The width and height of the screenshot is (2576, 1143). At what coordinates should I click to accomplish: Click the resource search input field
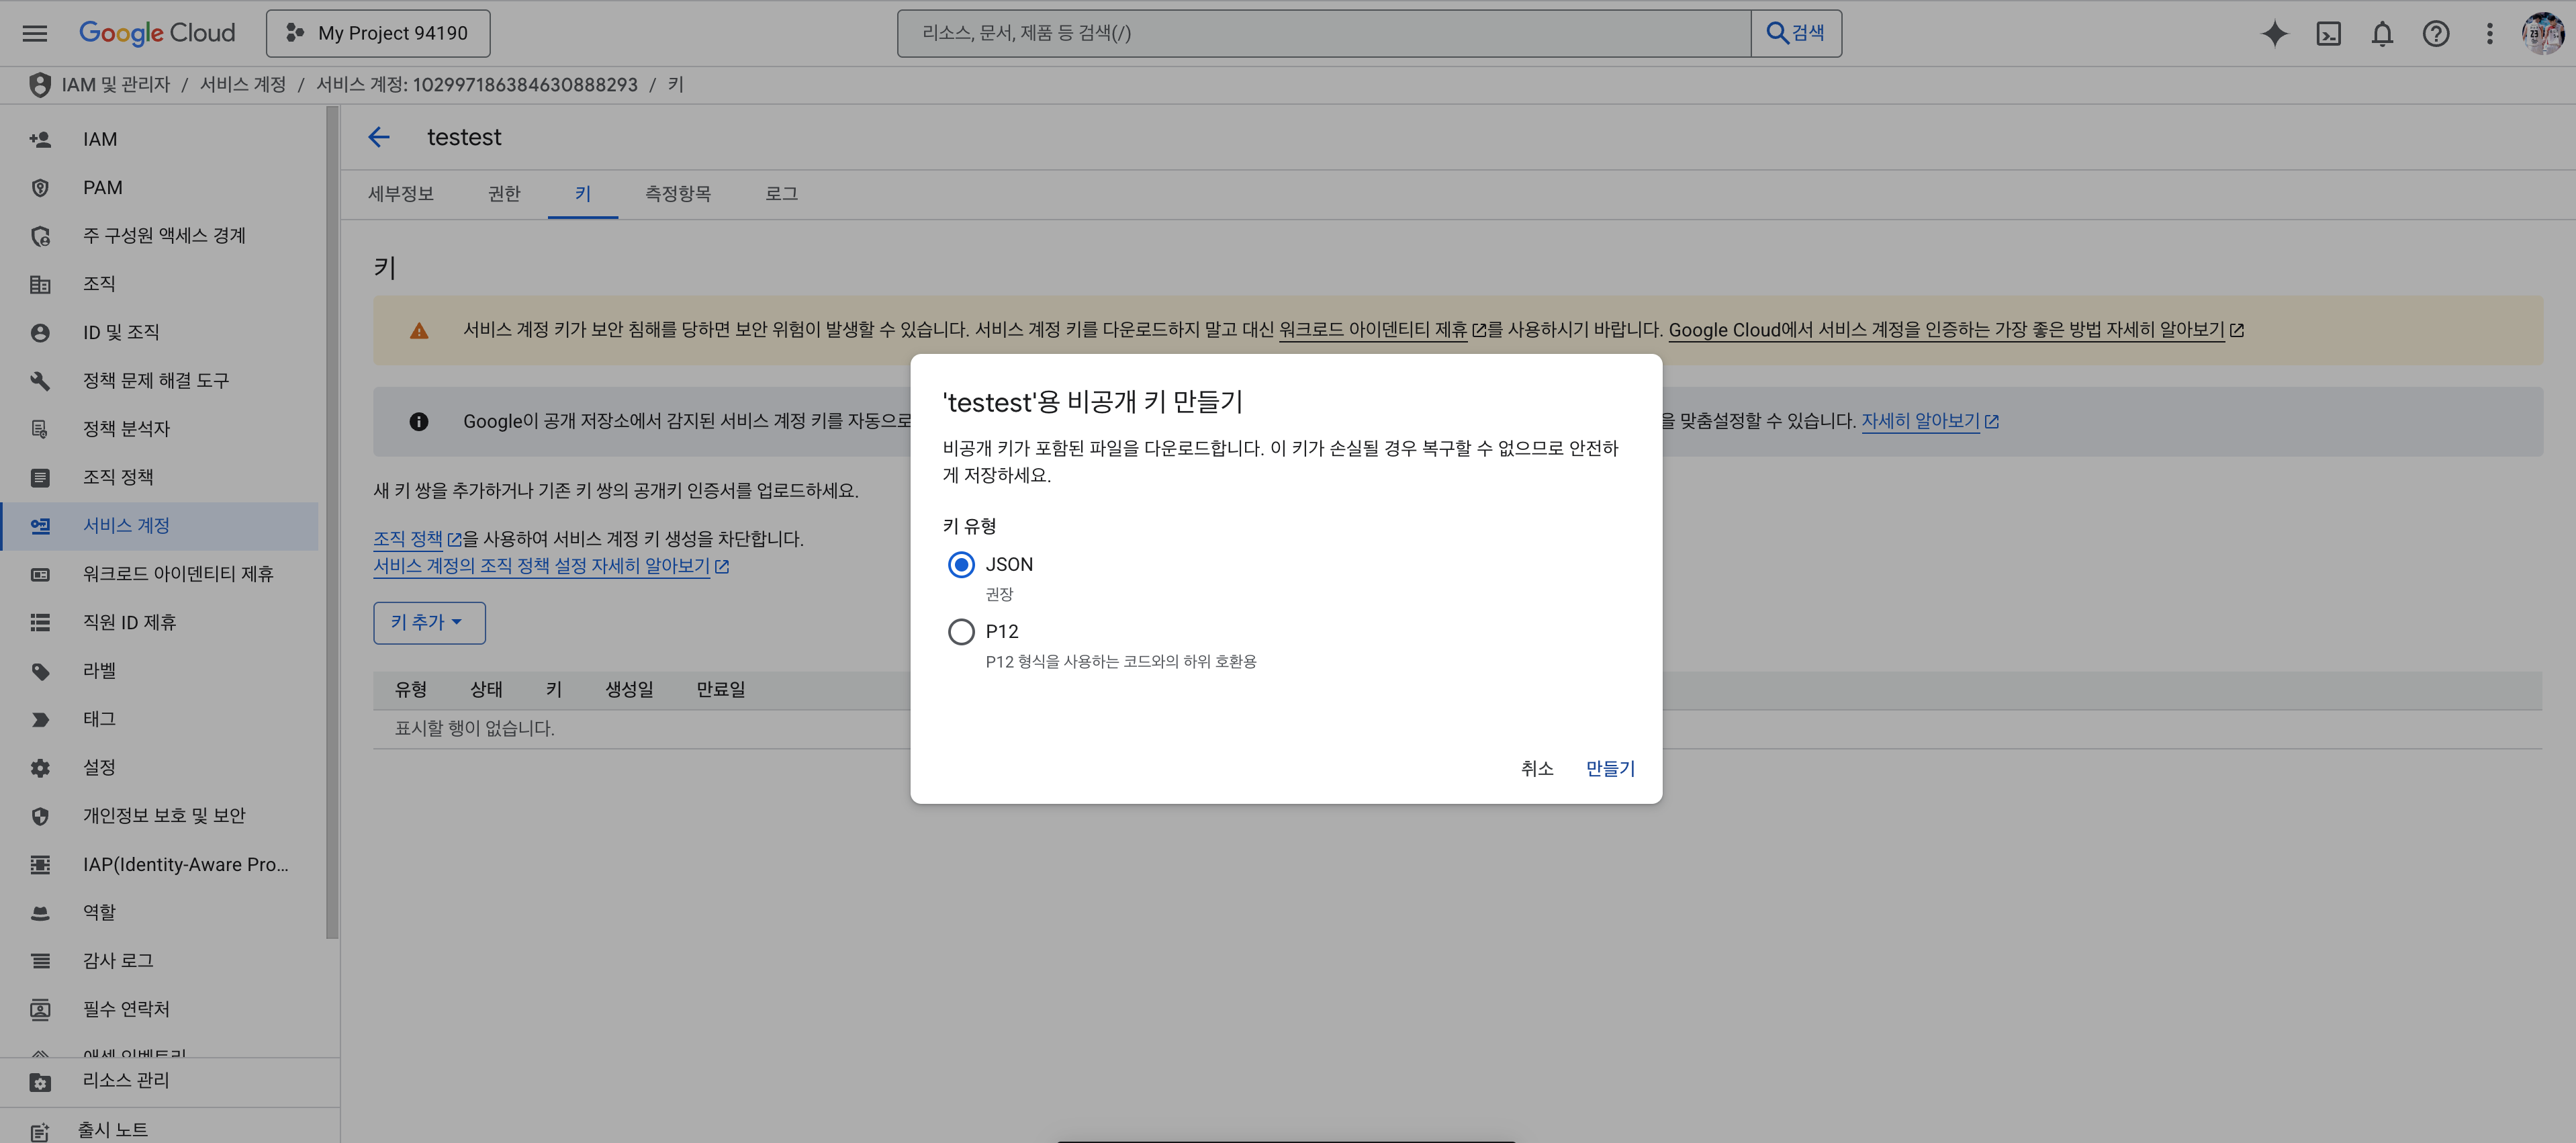pos(1323,33)
